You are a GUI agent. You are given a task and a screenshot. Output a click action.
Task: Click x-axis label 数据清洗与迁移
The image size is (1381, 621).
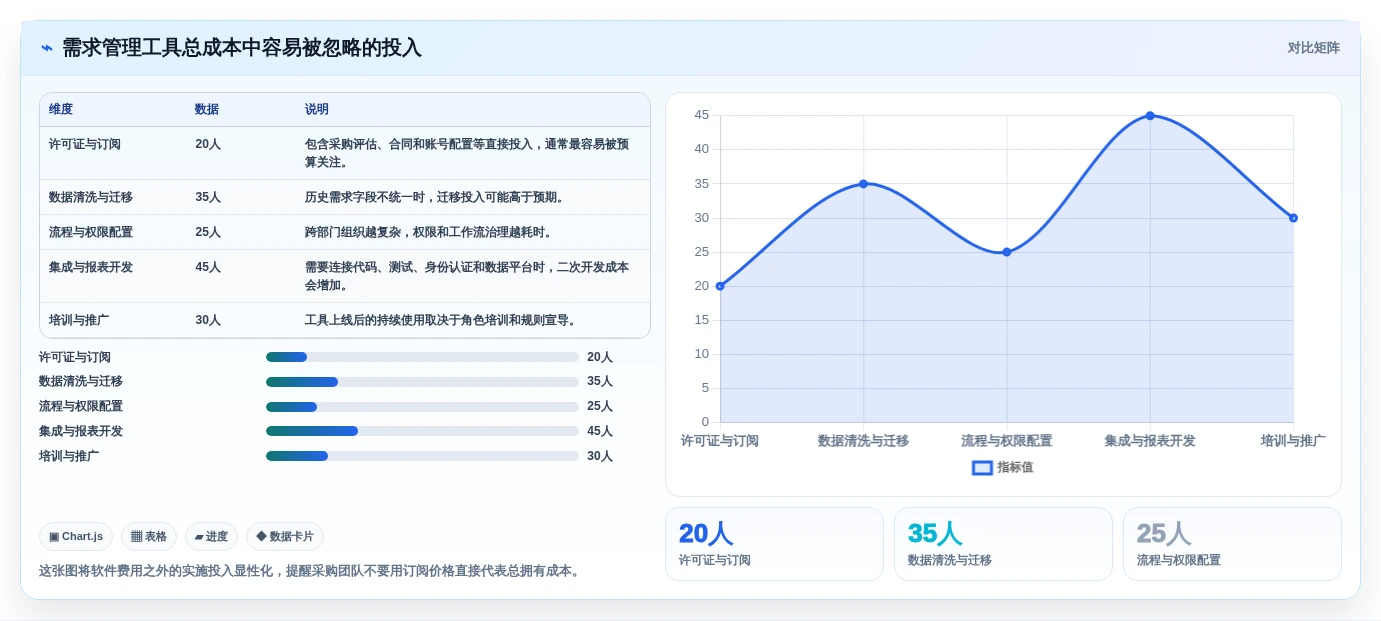point(863,441)
